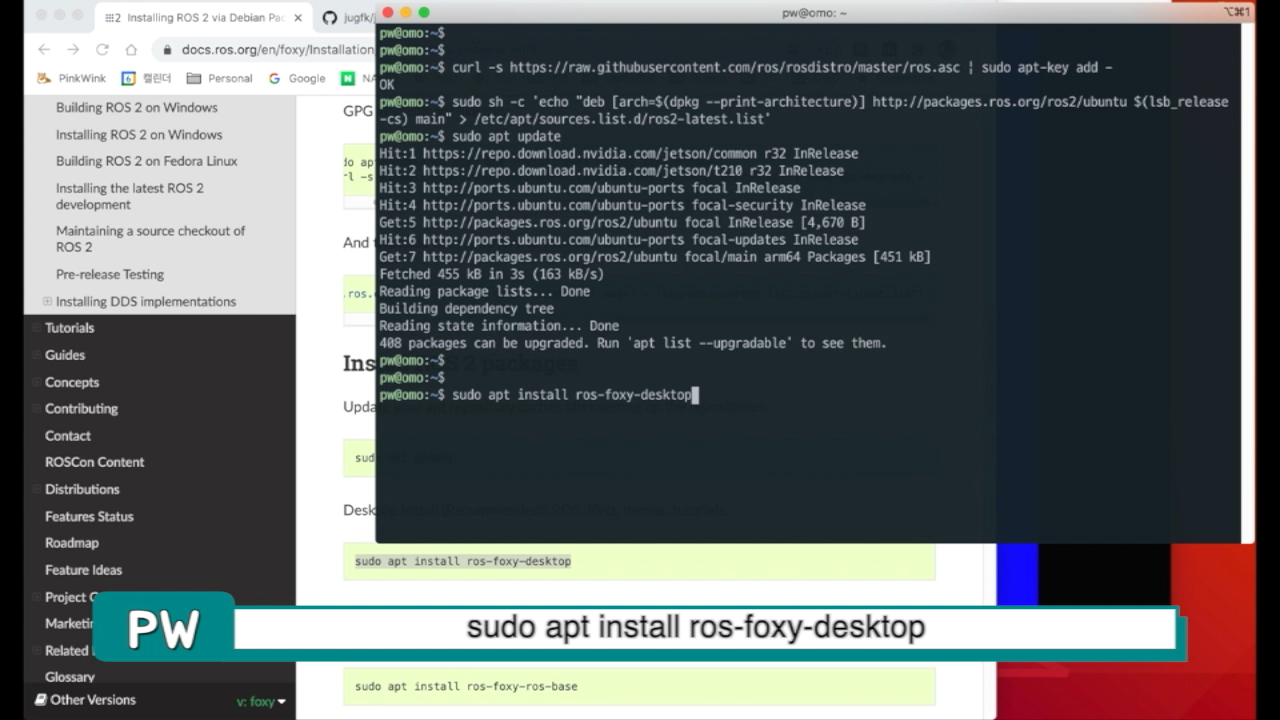Open Building ROS 2 on Windows
Image resolution: width=1280 pixels, height=720 pixels.
click(136, 107)
